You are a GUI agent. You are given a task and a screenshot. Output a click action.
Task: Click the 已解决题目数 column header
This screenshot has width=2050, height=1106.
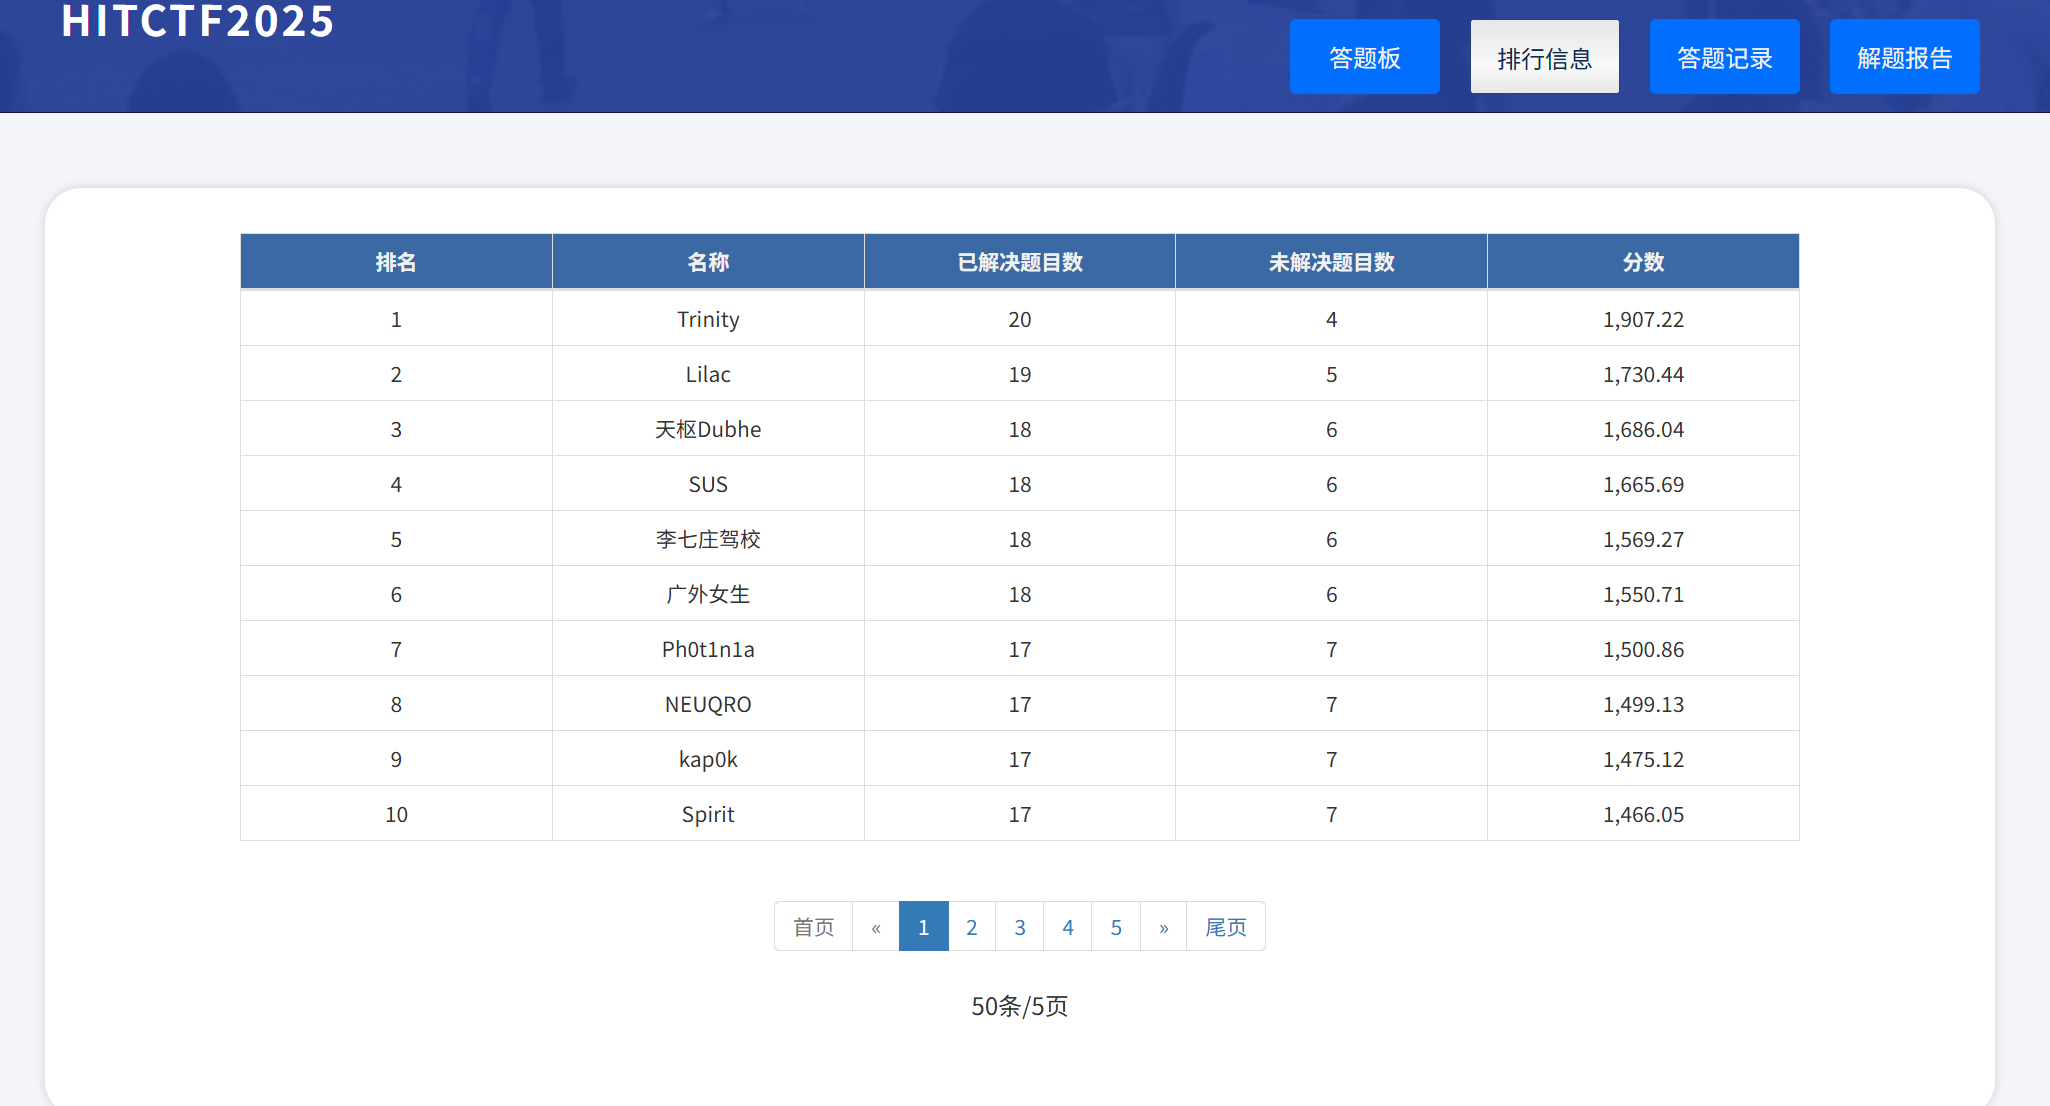coord(1019,262)
